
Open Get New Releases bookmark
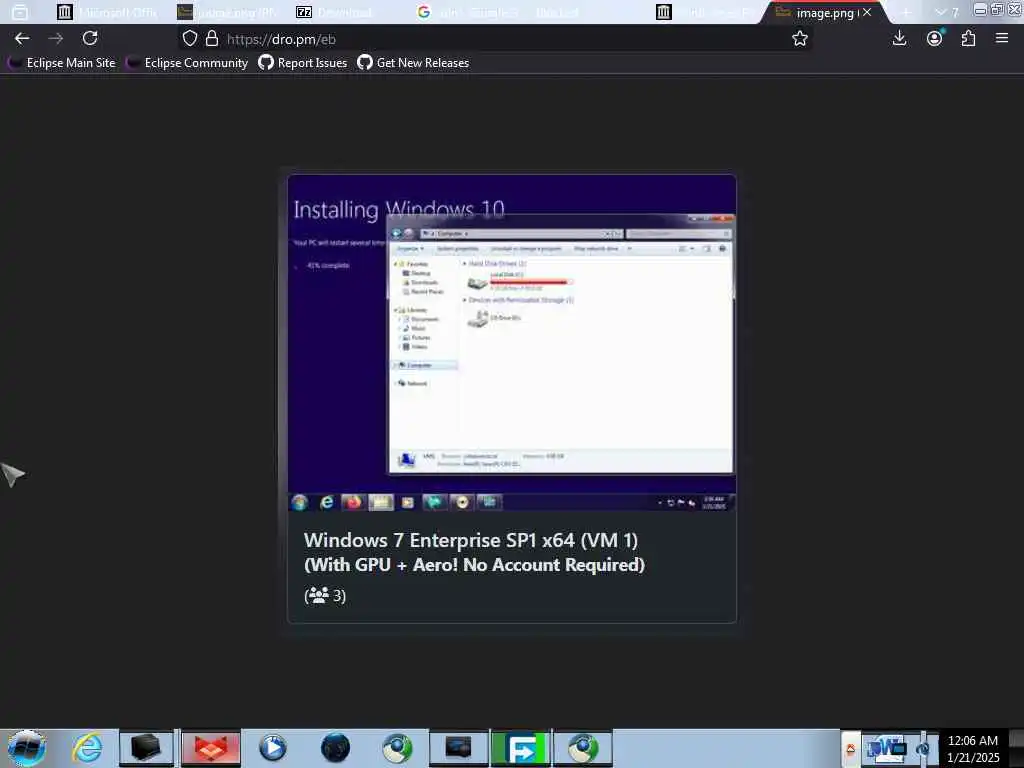tap(413, 63)
